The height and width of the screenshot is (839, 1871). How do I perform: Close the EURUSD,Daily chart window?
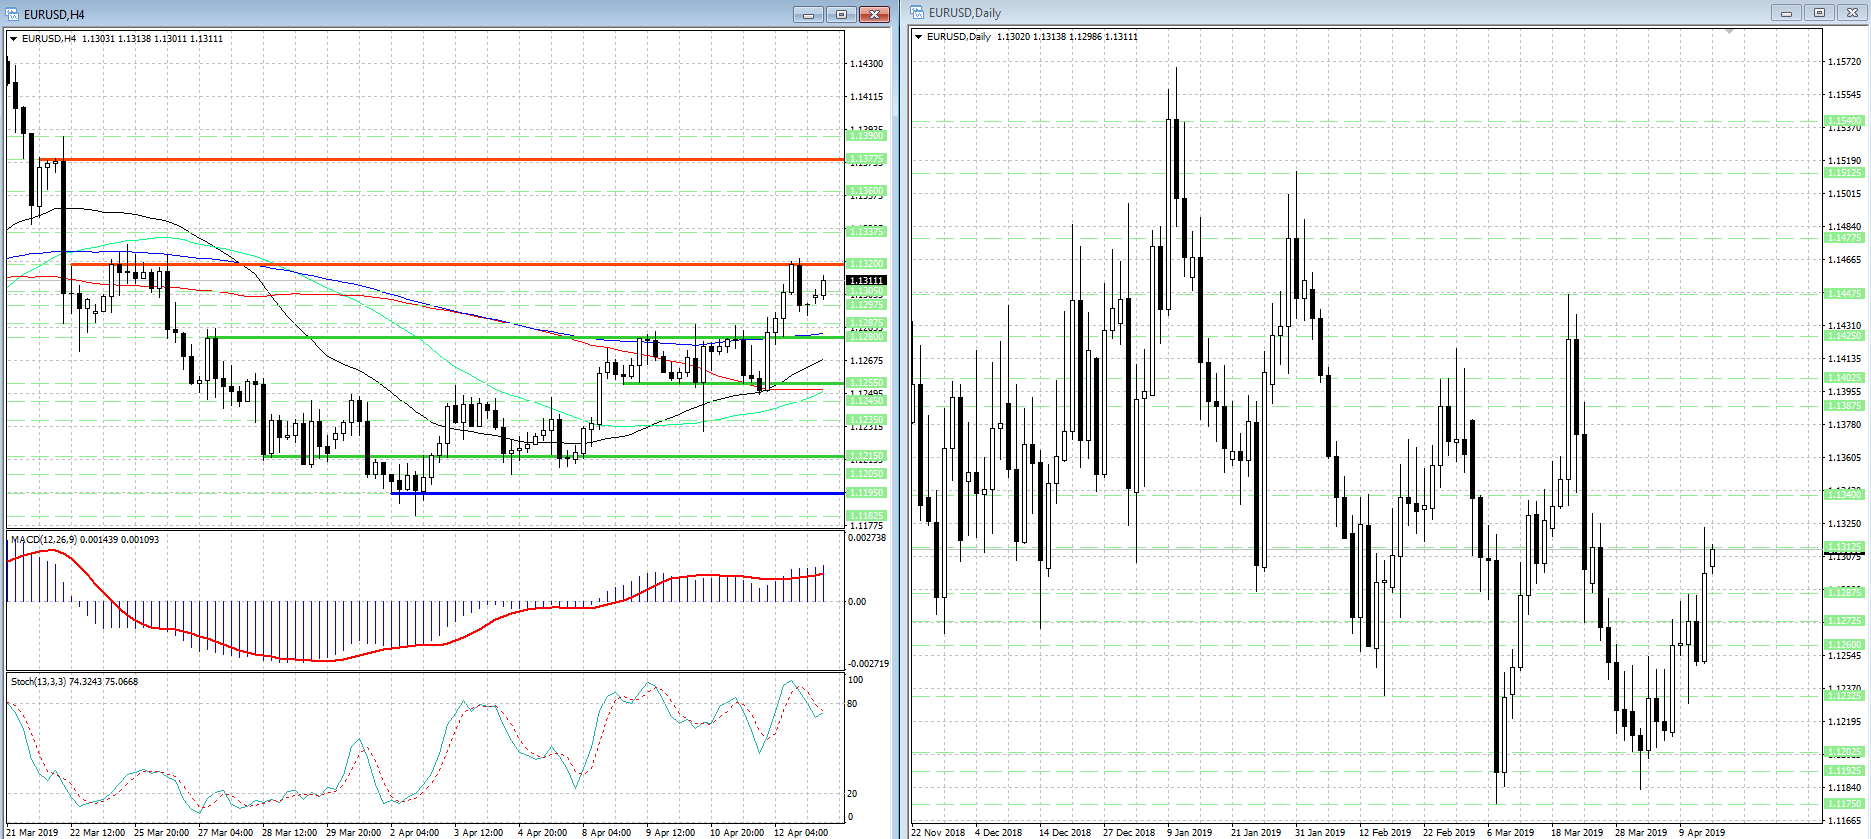point(1852,13)
